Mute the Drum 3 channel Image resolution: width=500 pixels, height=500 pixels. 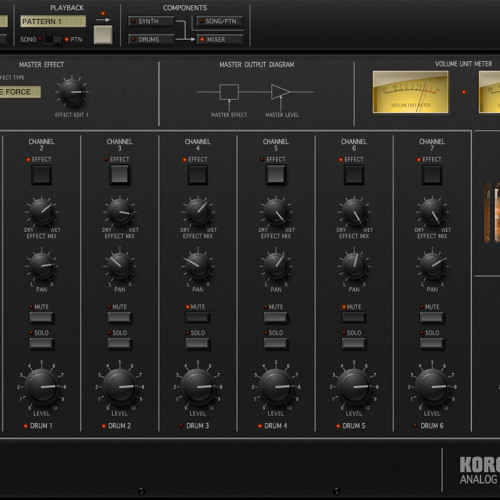pos(197,317)
